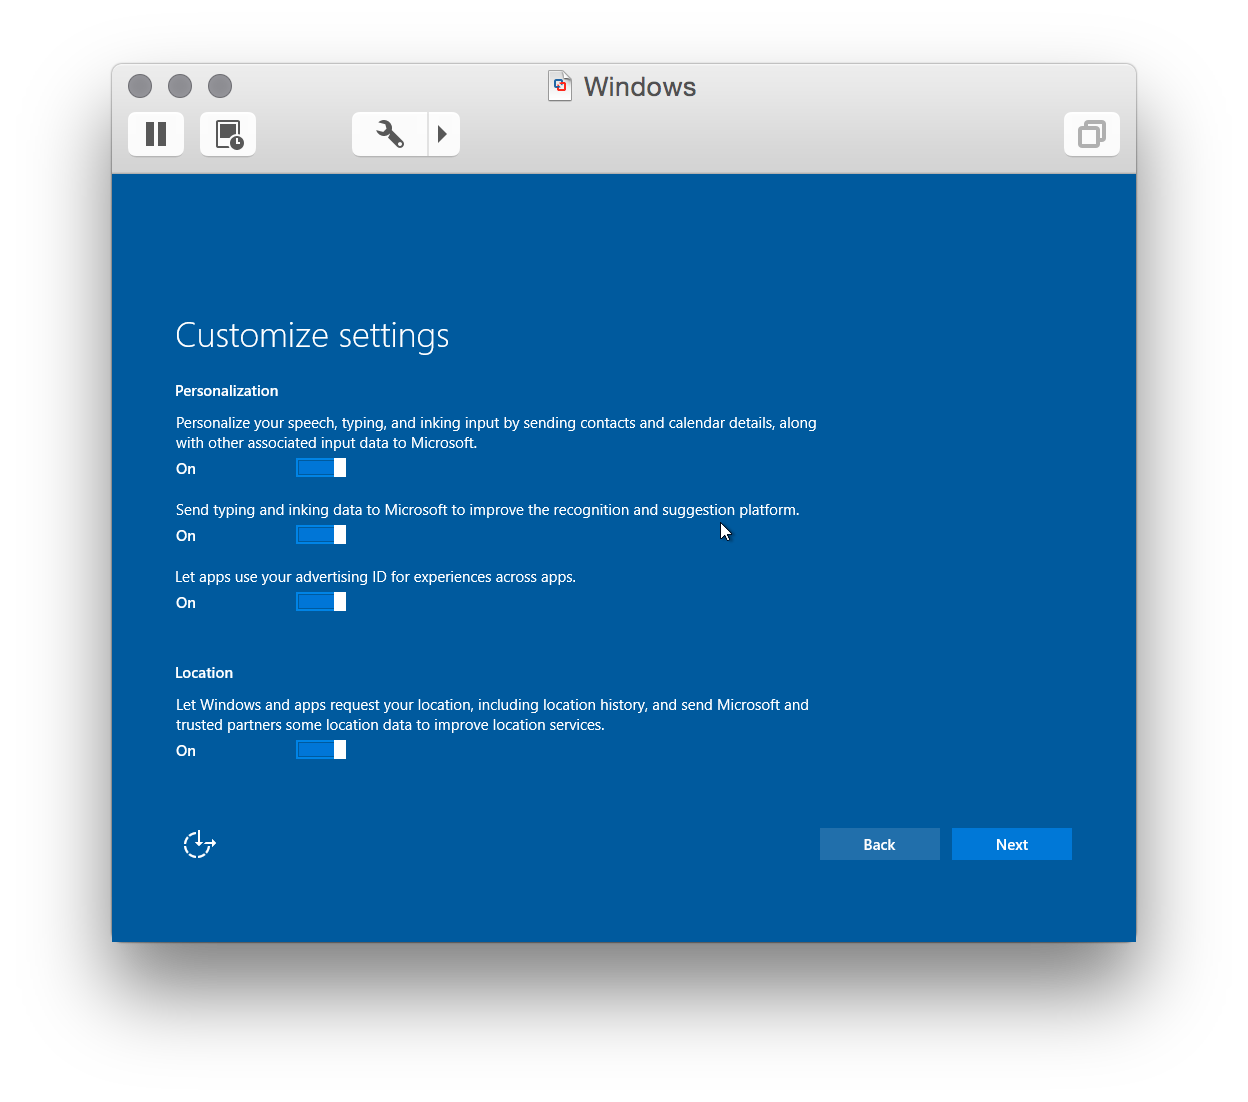The height and width of the screenshot is (1102, 1248).
Task: Disable location request toggle
Action: click(x=321, y=750)
